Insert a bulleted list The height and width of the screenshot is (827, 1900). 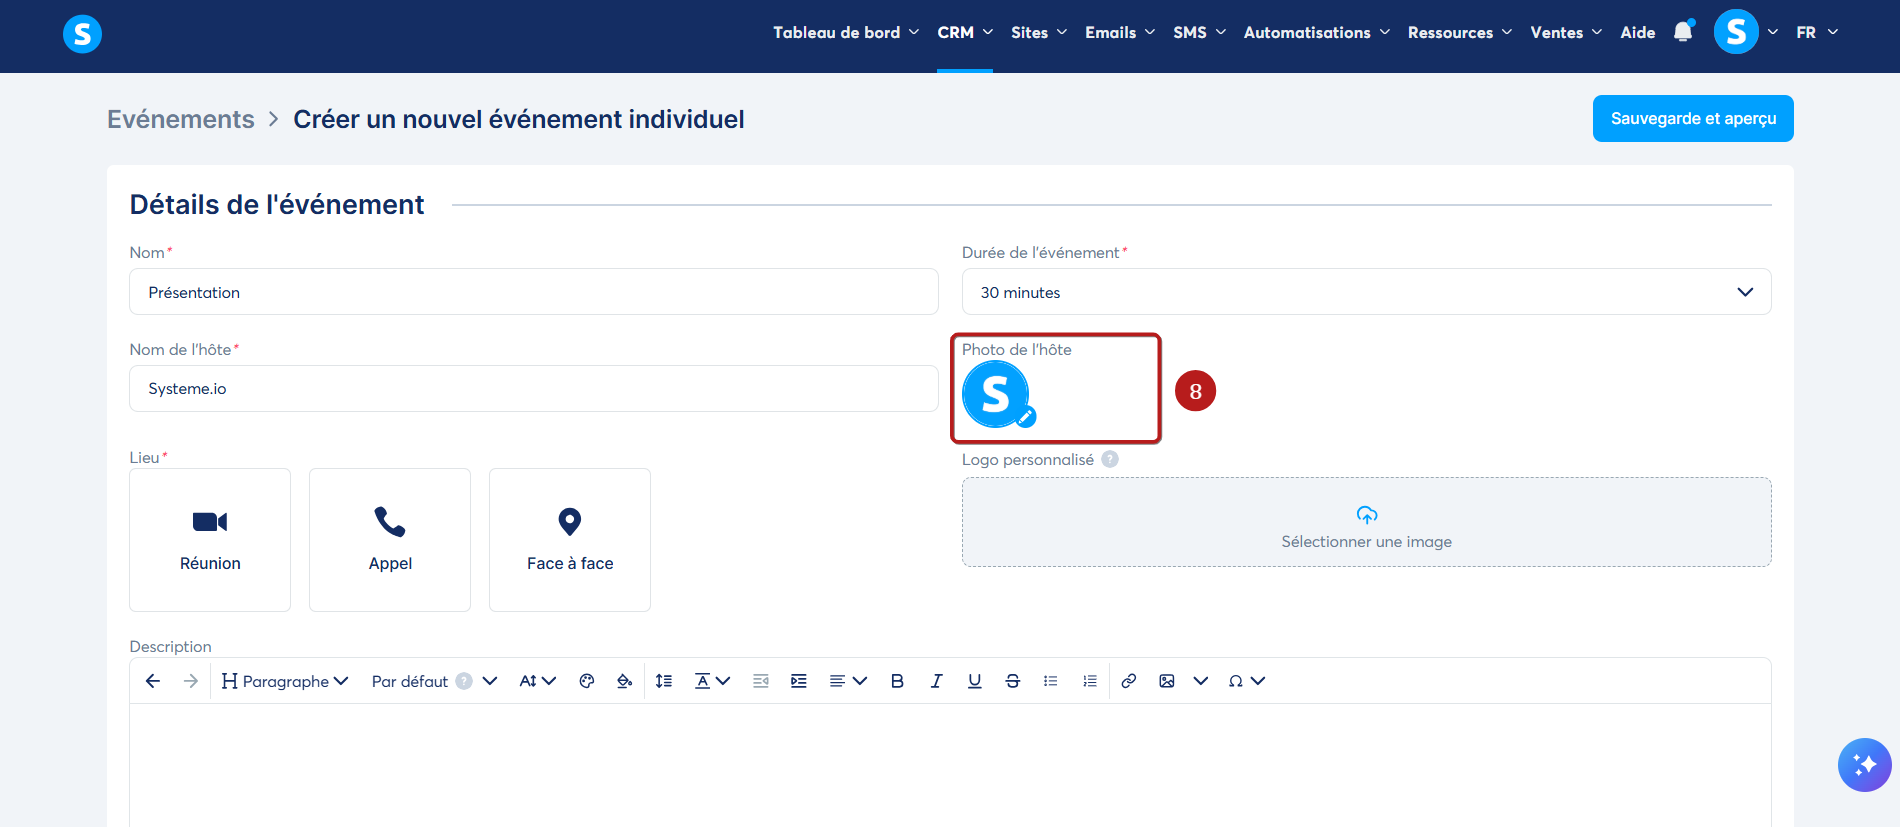tap(1051, 681)
